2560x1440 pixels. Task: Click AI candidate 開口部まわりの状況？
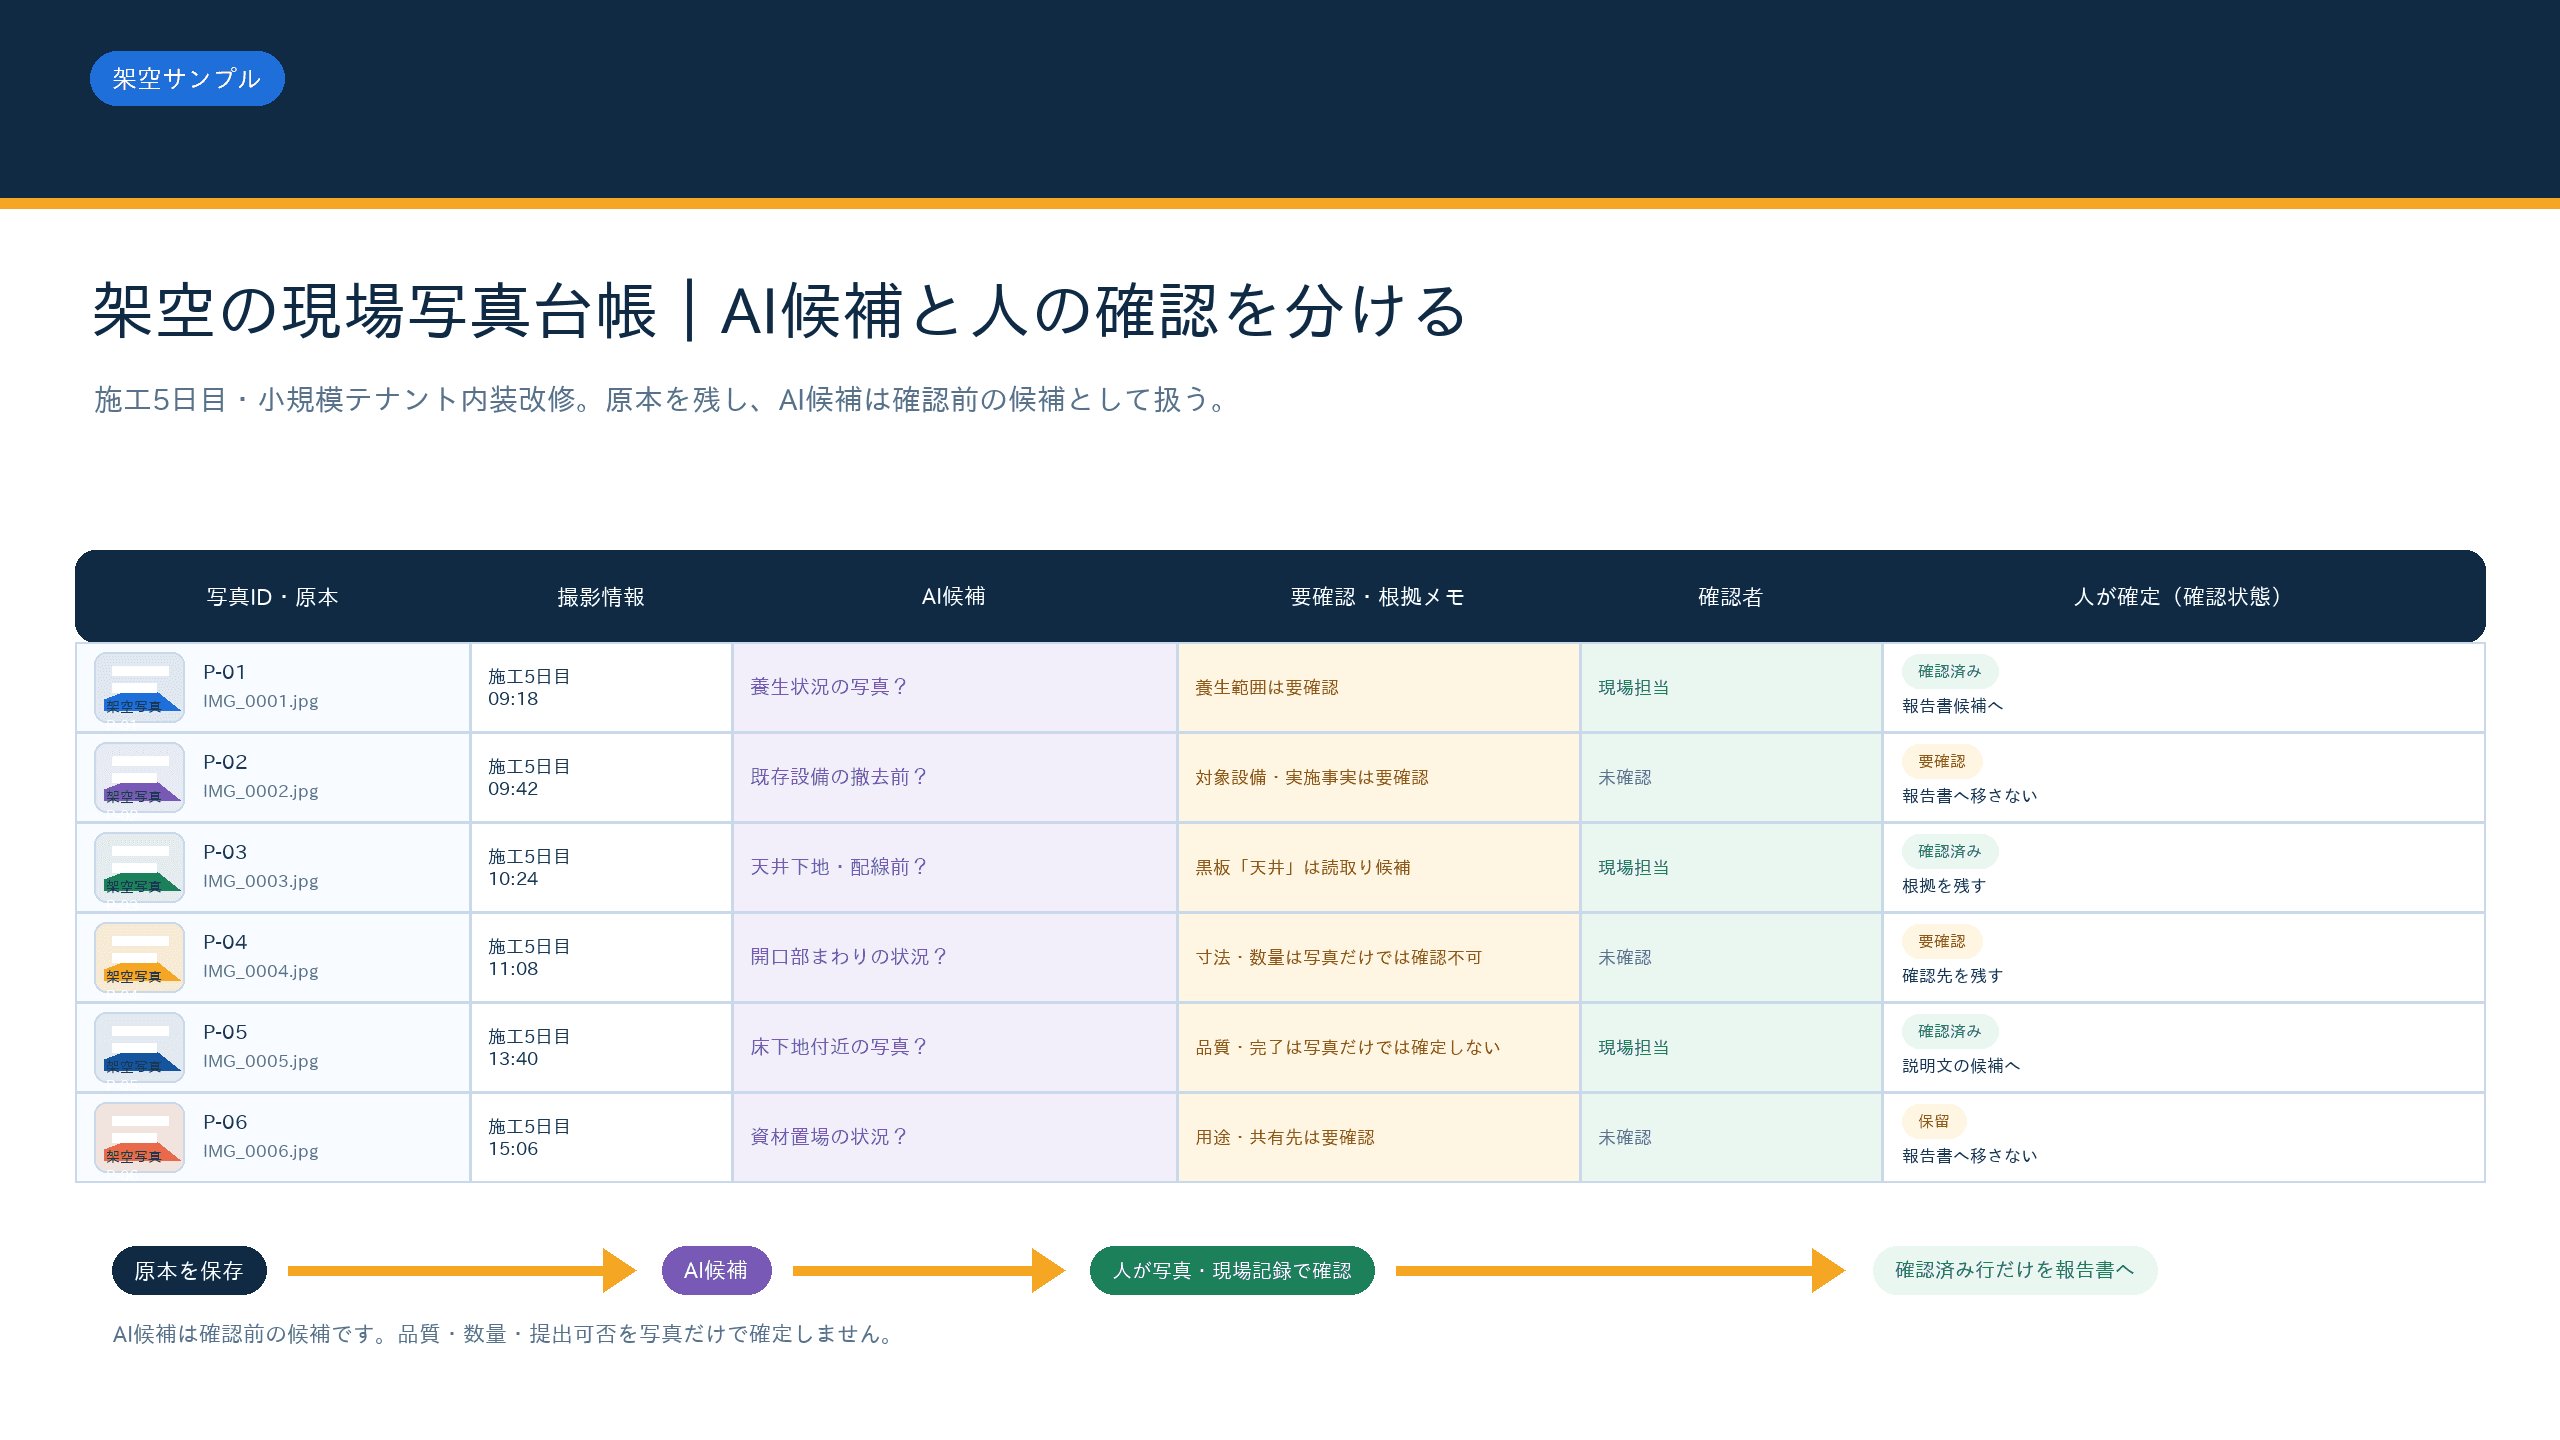point(849,957)
